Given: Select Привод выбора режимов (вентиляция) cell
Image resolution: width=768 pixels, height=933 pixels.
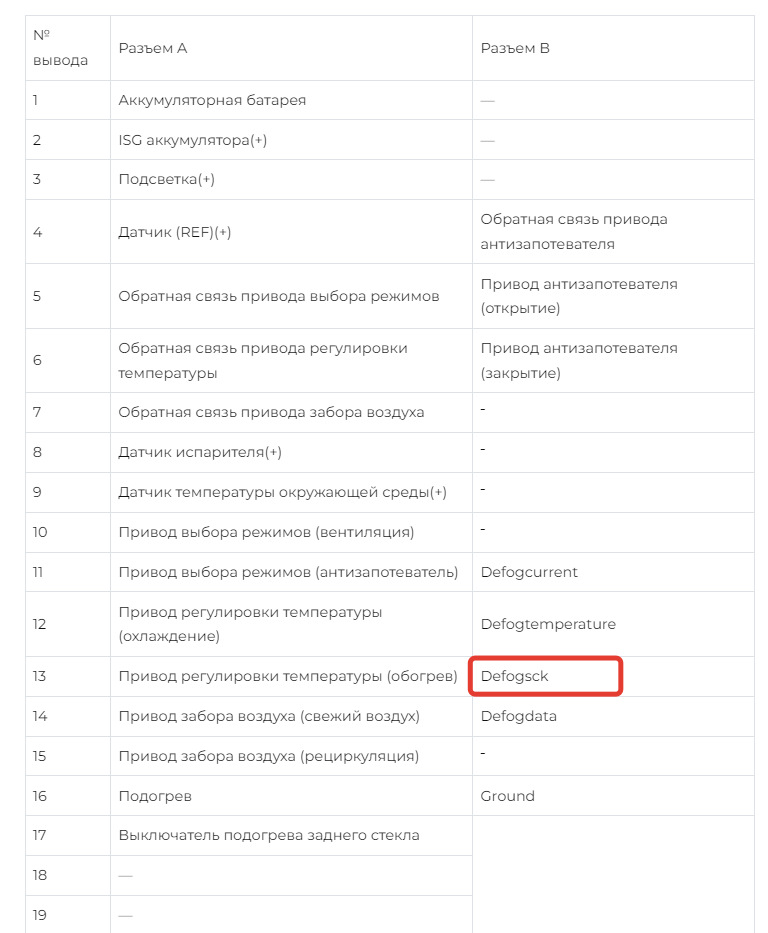Looking at the screenshot, I should (266, 532).
